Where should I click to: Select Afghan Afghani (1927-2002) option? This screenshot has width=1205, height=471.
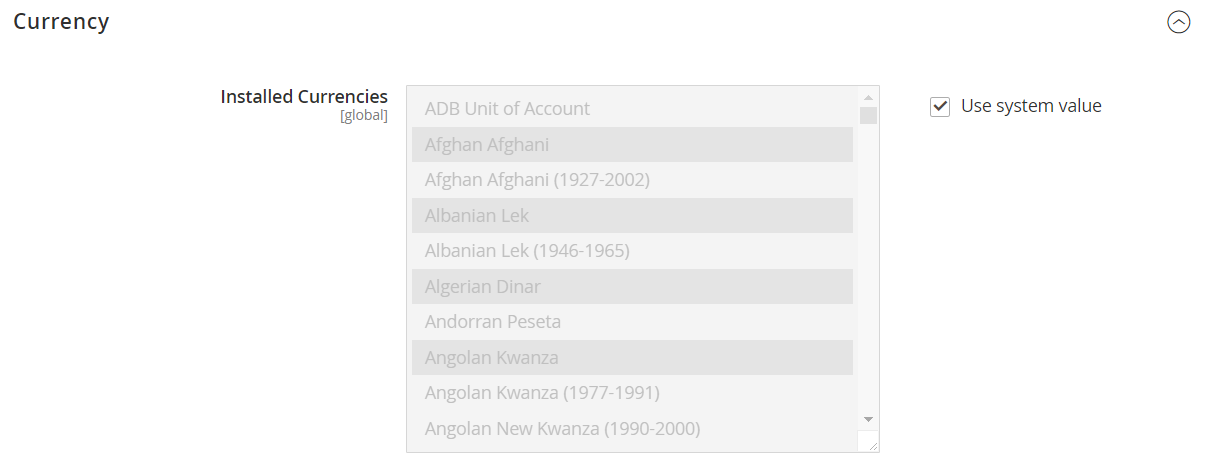pyautogui.click(x=632, y=180)
